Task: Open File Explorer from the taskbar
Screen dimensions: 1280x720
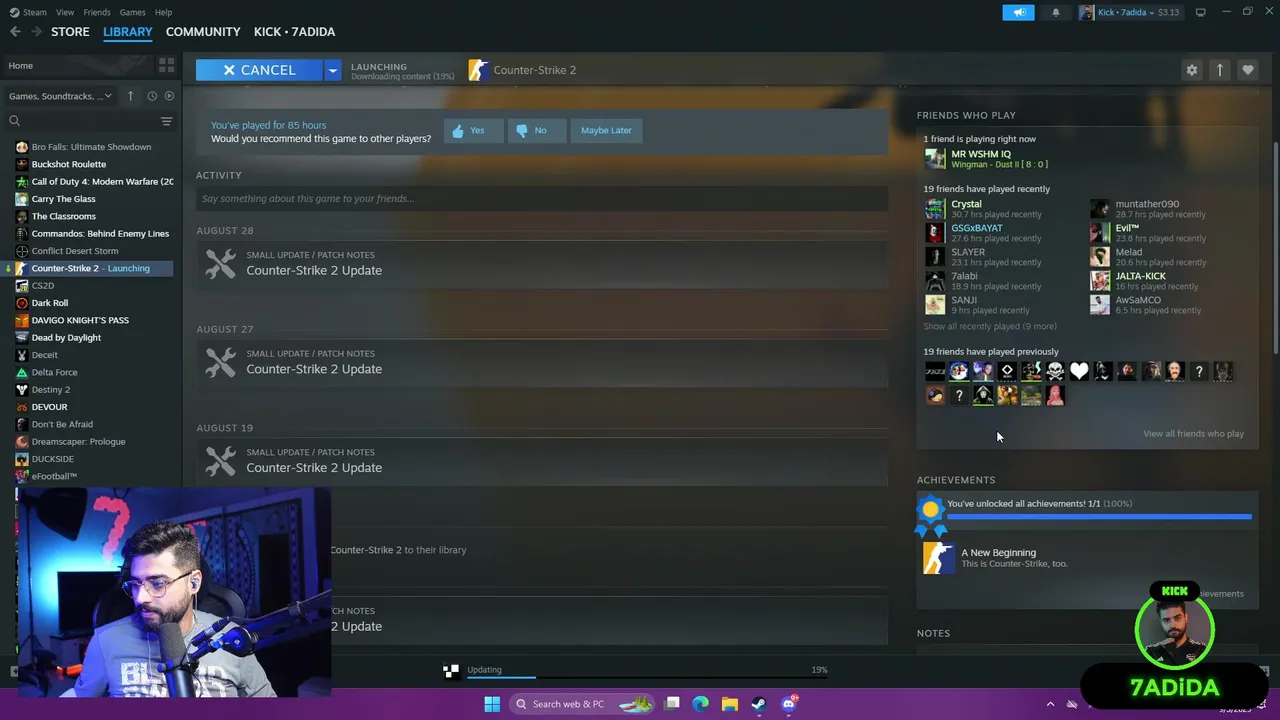Action: click(730, 704)
